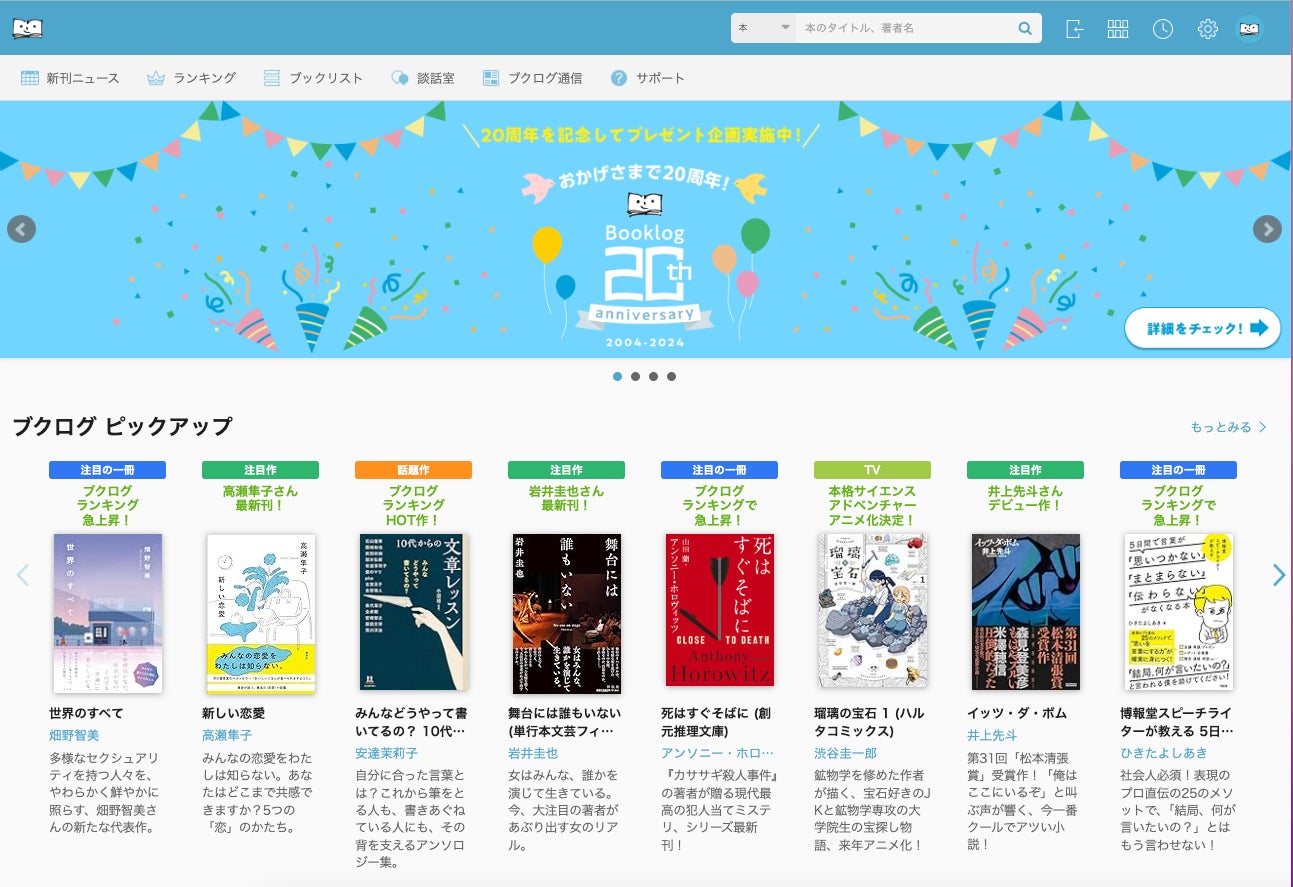
Task: Click the user avatar icon
Action: (1250, 29)
